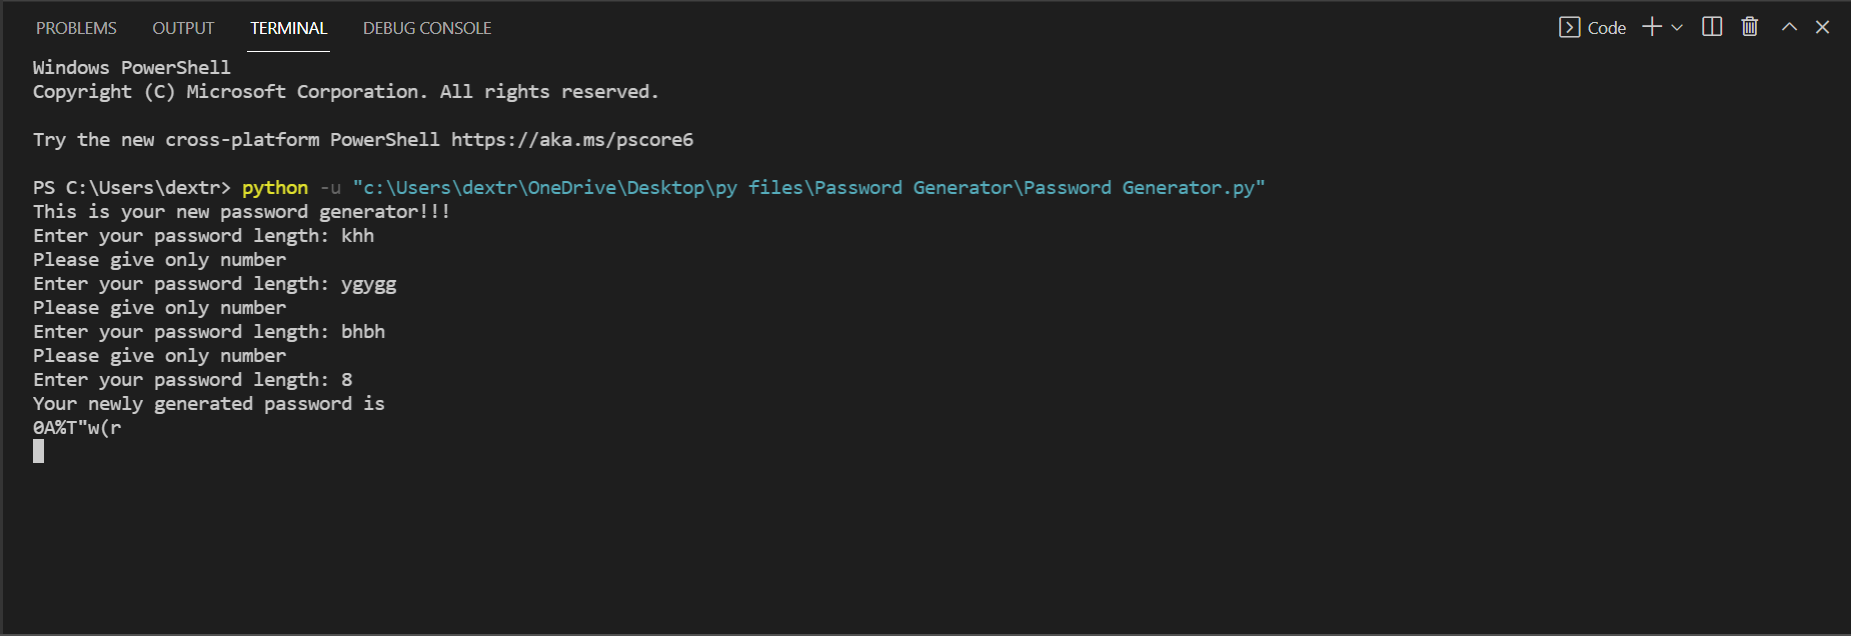
Task: Open the DEBUG CONSOLE tab
Action: tap(427, 28)
